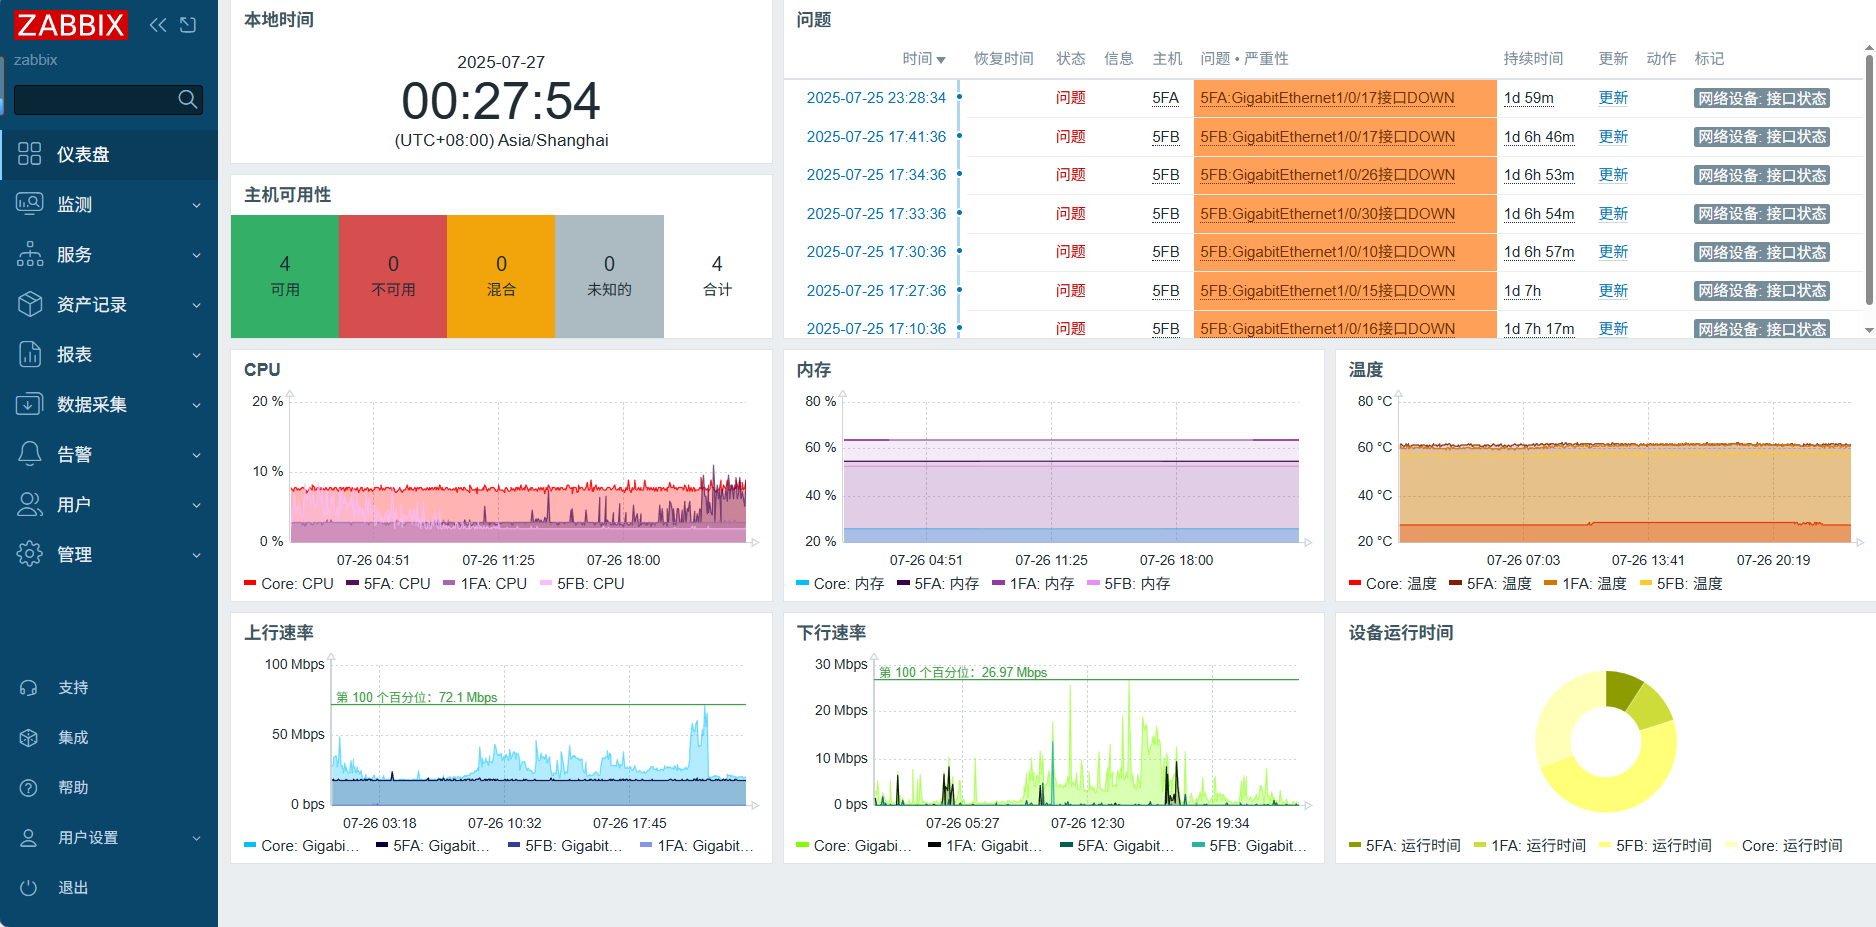Expand the 数据采集 menu chevron
Viewport: 1876px width, 927px height.
point(196,405)
